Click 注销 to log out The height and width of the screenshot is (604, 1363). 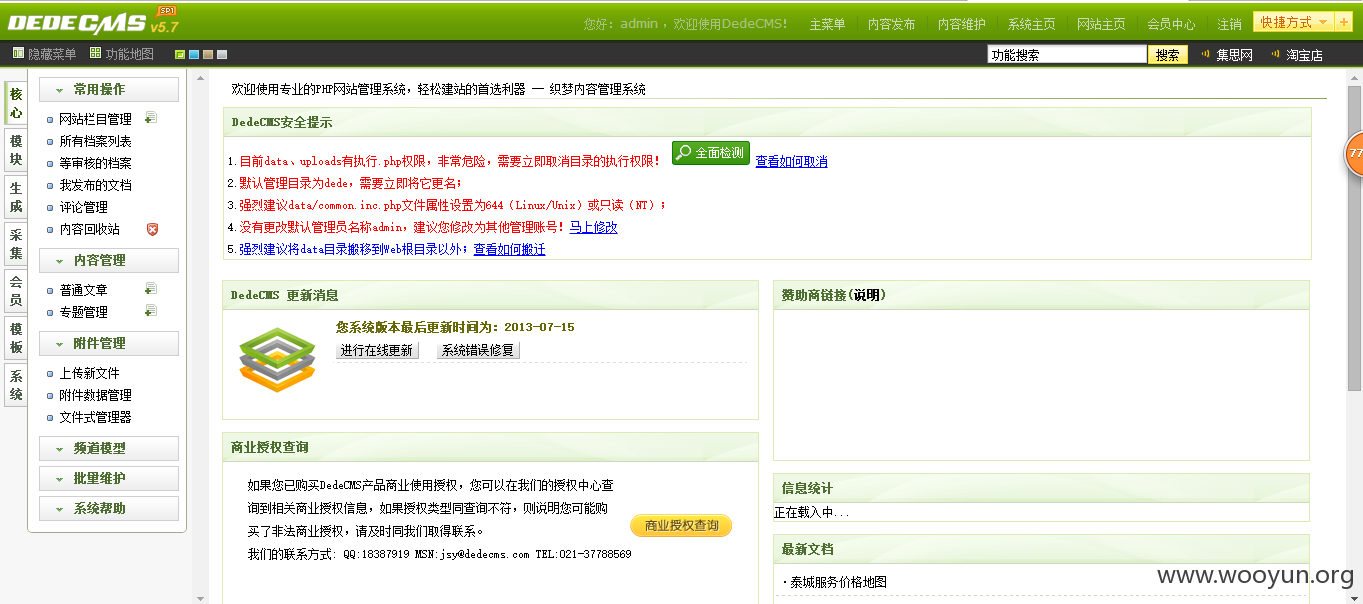(1229, 24)
